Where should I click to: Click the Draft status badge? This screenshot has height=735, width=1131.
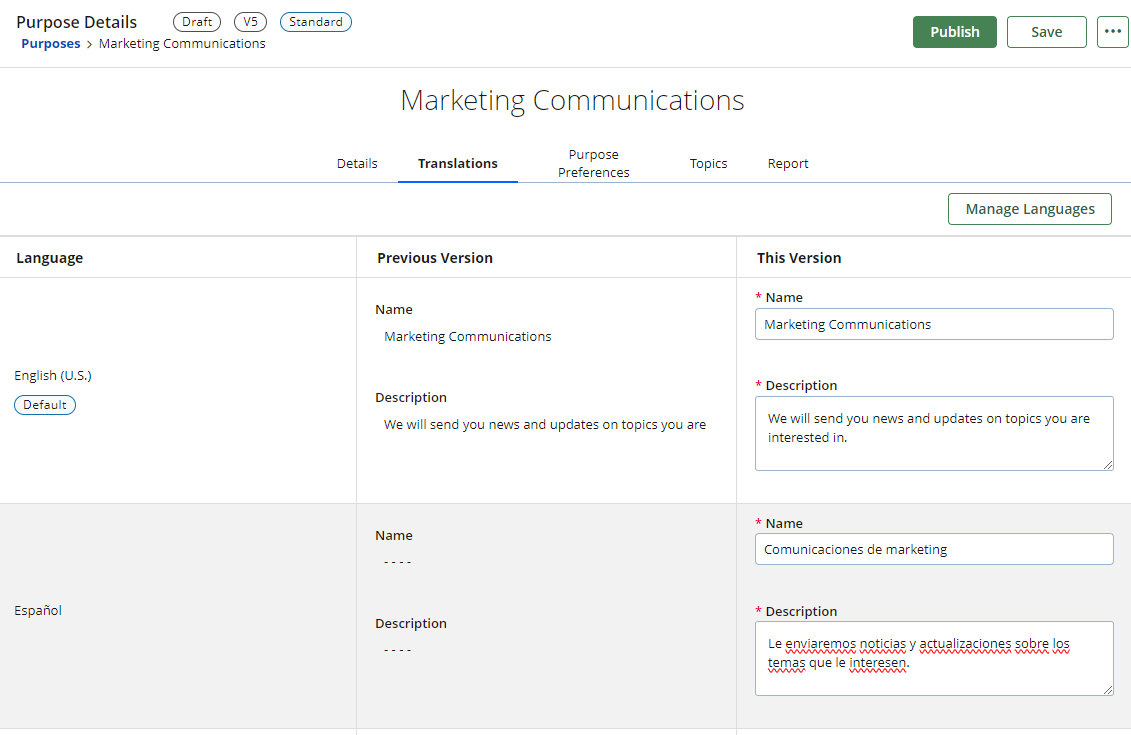click(197, 22)
